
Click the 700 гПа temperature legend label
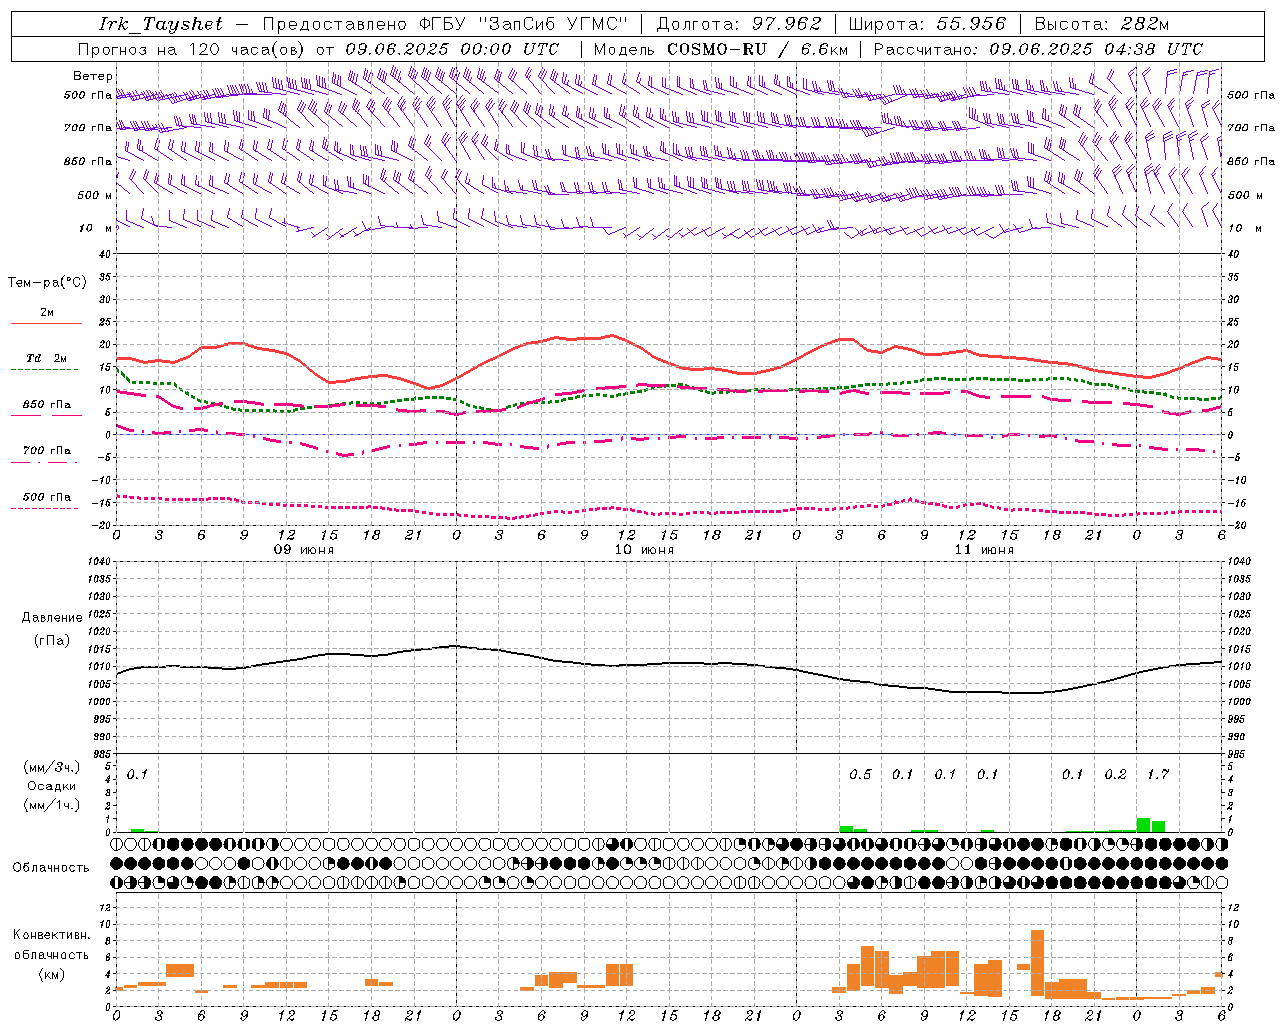click(46, 451)
